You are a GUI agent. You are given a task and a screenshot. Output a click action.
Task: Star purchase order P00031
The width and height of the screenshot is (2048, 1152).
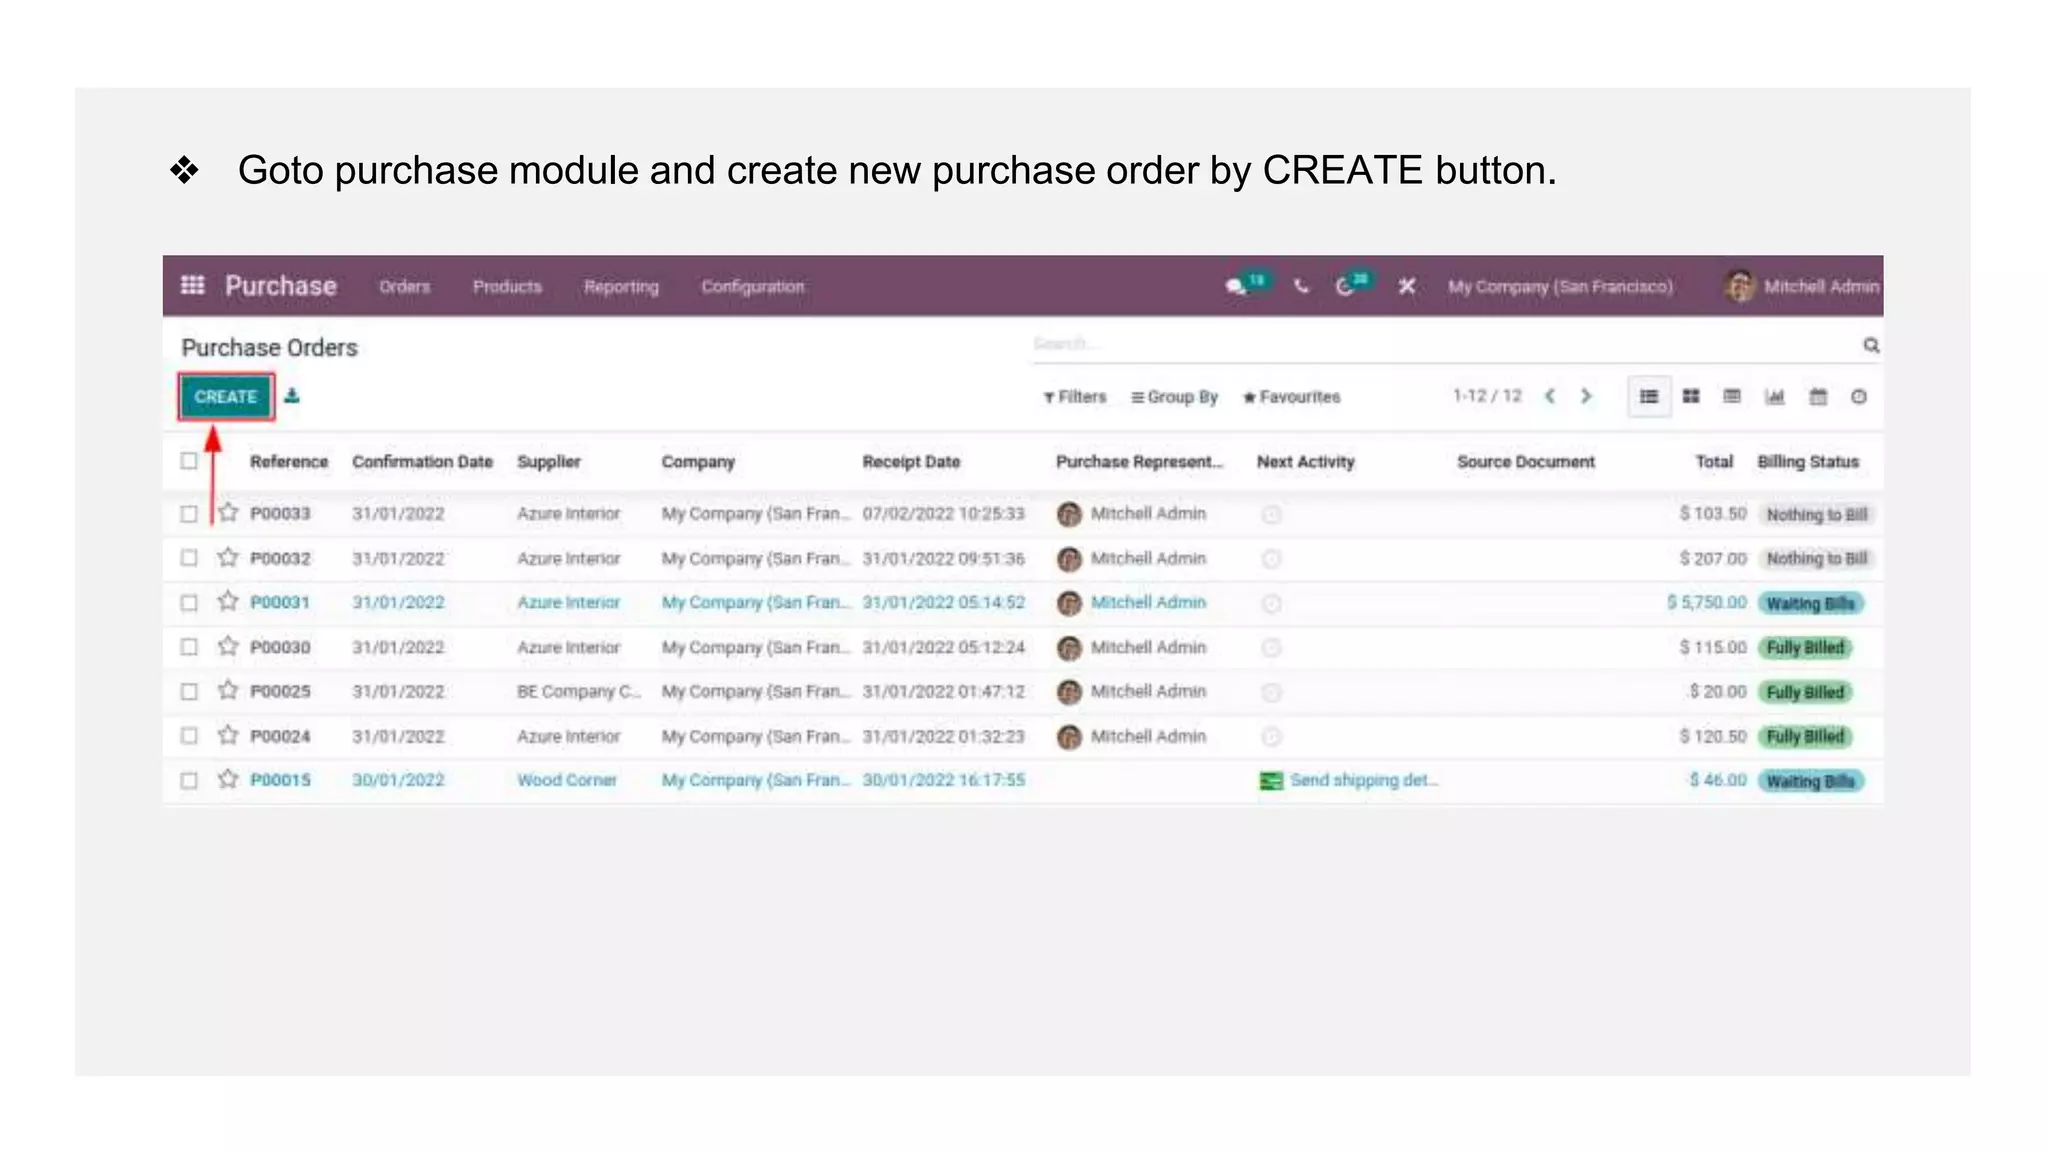coord(228,601)
